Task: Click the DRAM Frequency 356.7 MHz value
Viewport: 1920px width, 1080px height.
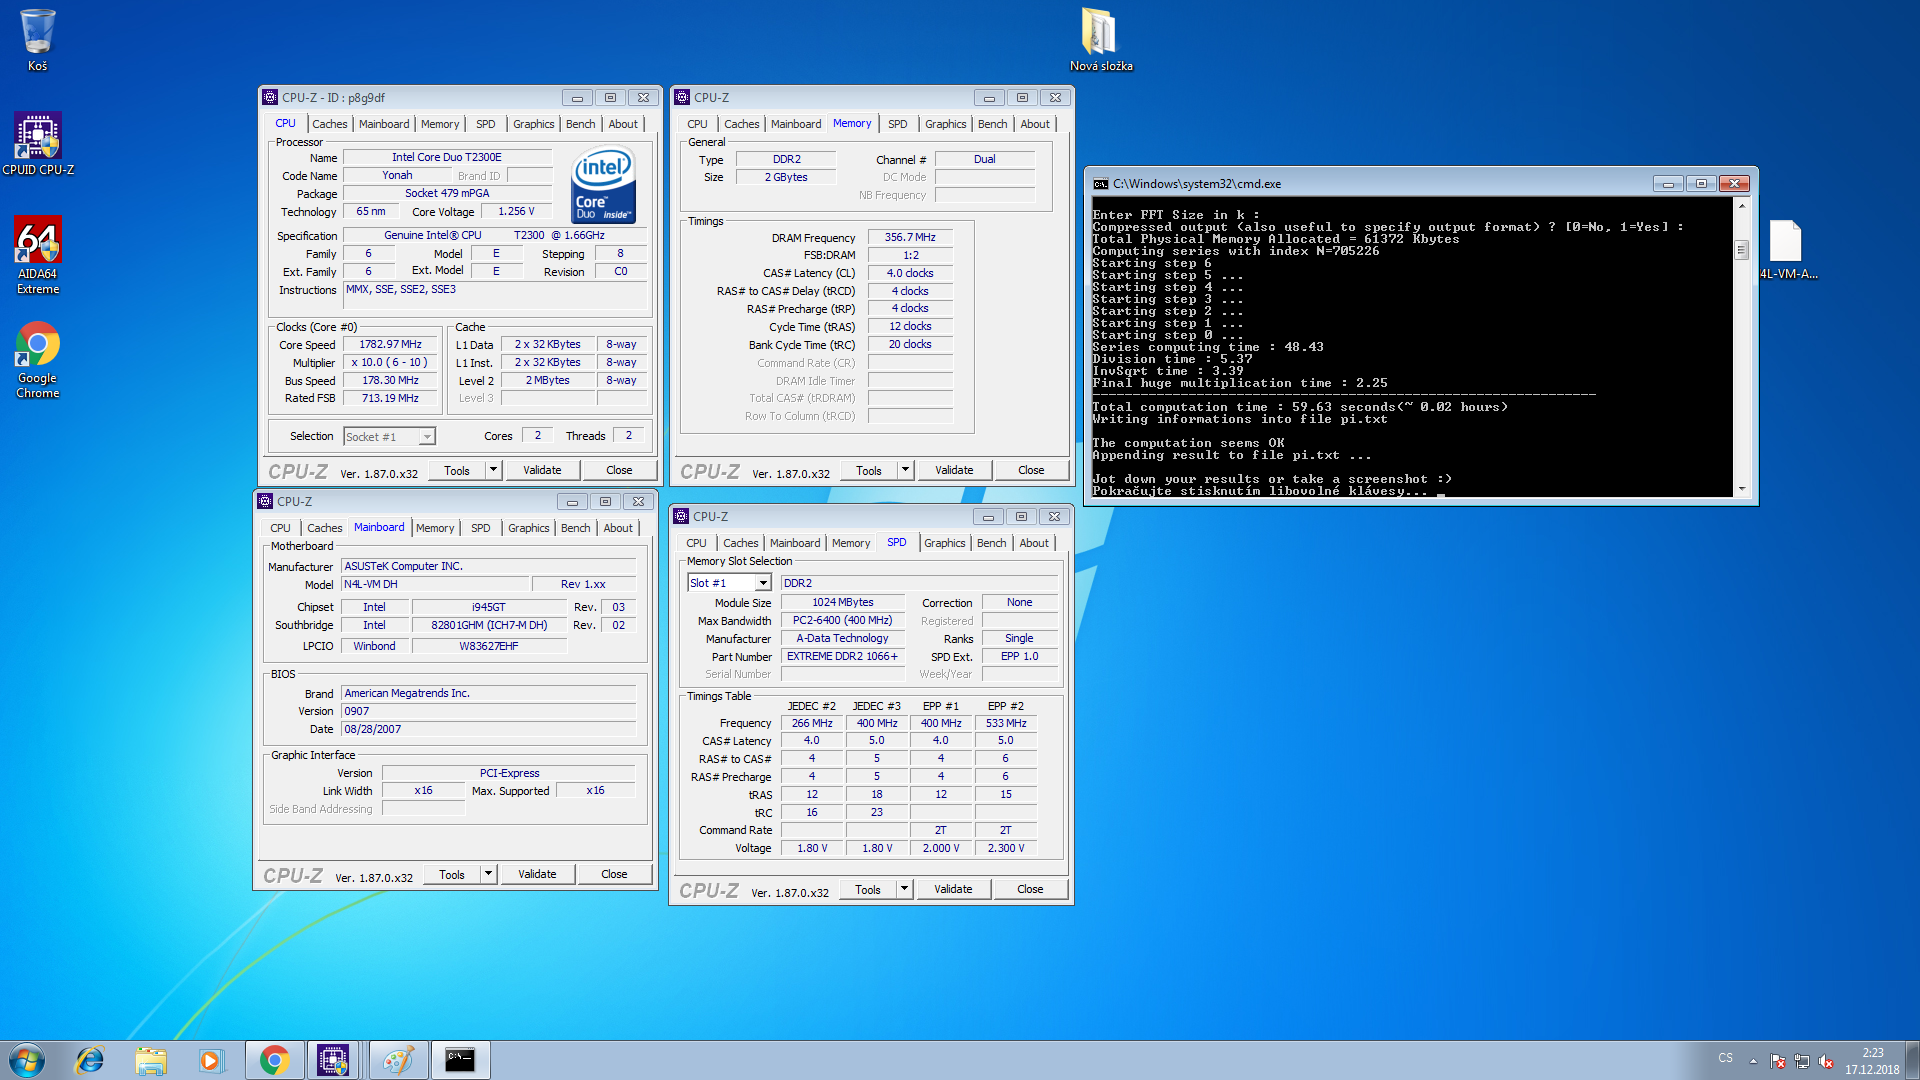Action: coord(910,237)
